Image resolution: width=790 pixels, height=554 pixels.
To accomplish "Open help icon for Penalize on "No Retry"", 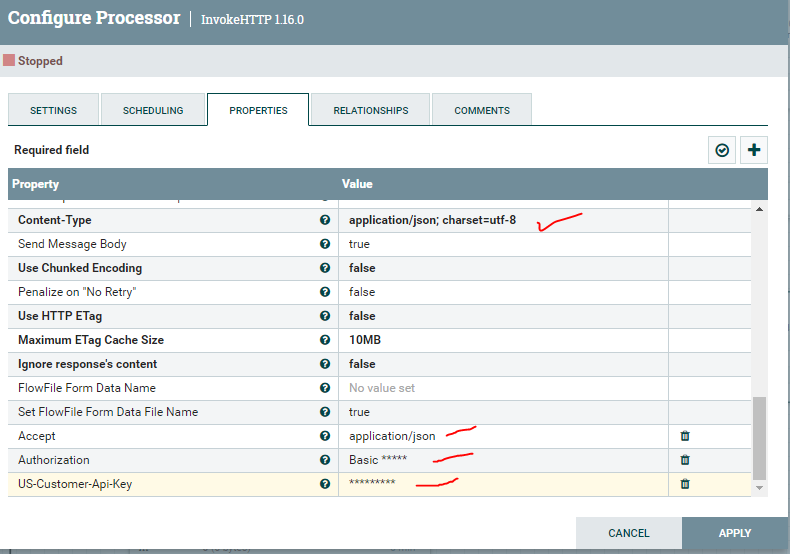I will [325, 292].
